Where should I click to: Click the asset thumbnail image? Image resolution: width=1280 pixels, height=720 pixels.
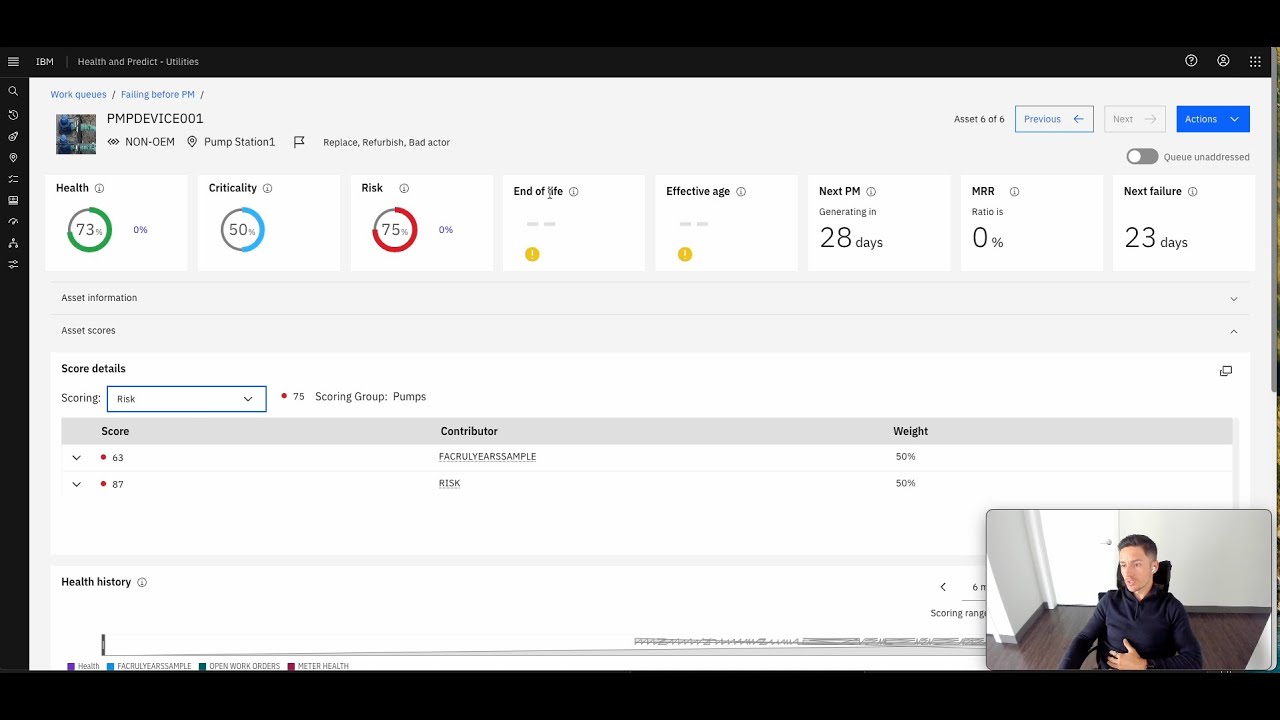(76, 134)
